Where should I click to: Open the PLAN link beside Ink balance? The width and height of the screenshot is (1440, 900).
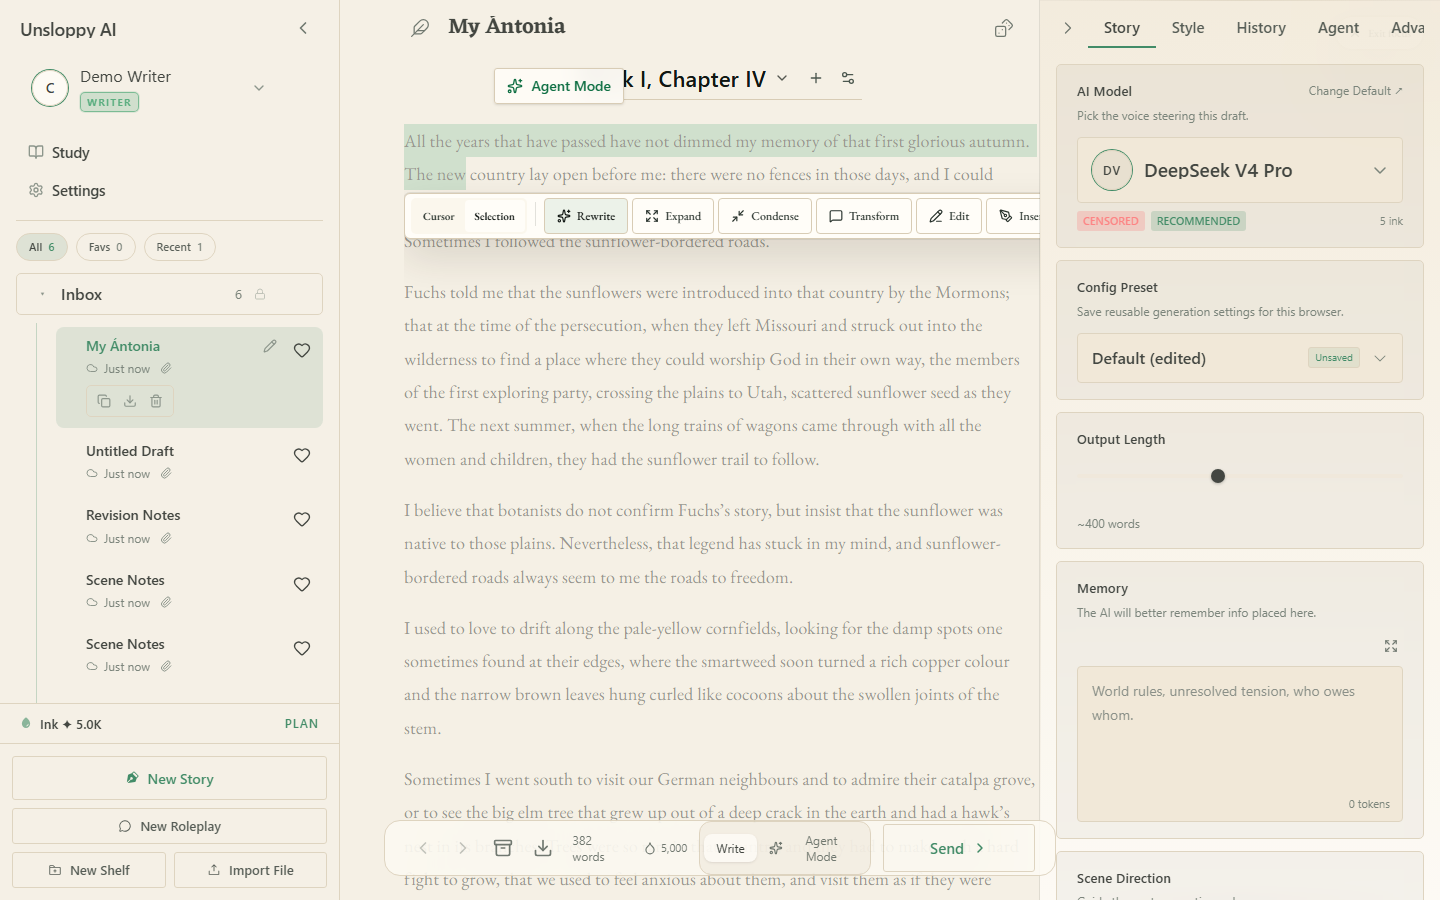tap(301, 724)
